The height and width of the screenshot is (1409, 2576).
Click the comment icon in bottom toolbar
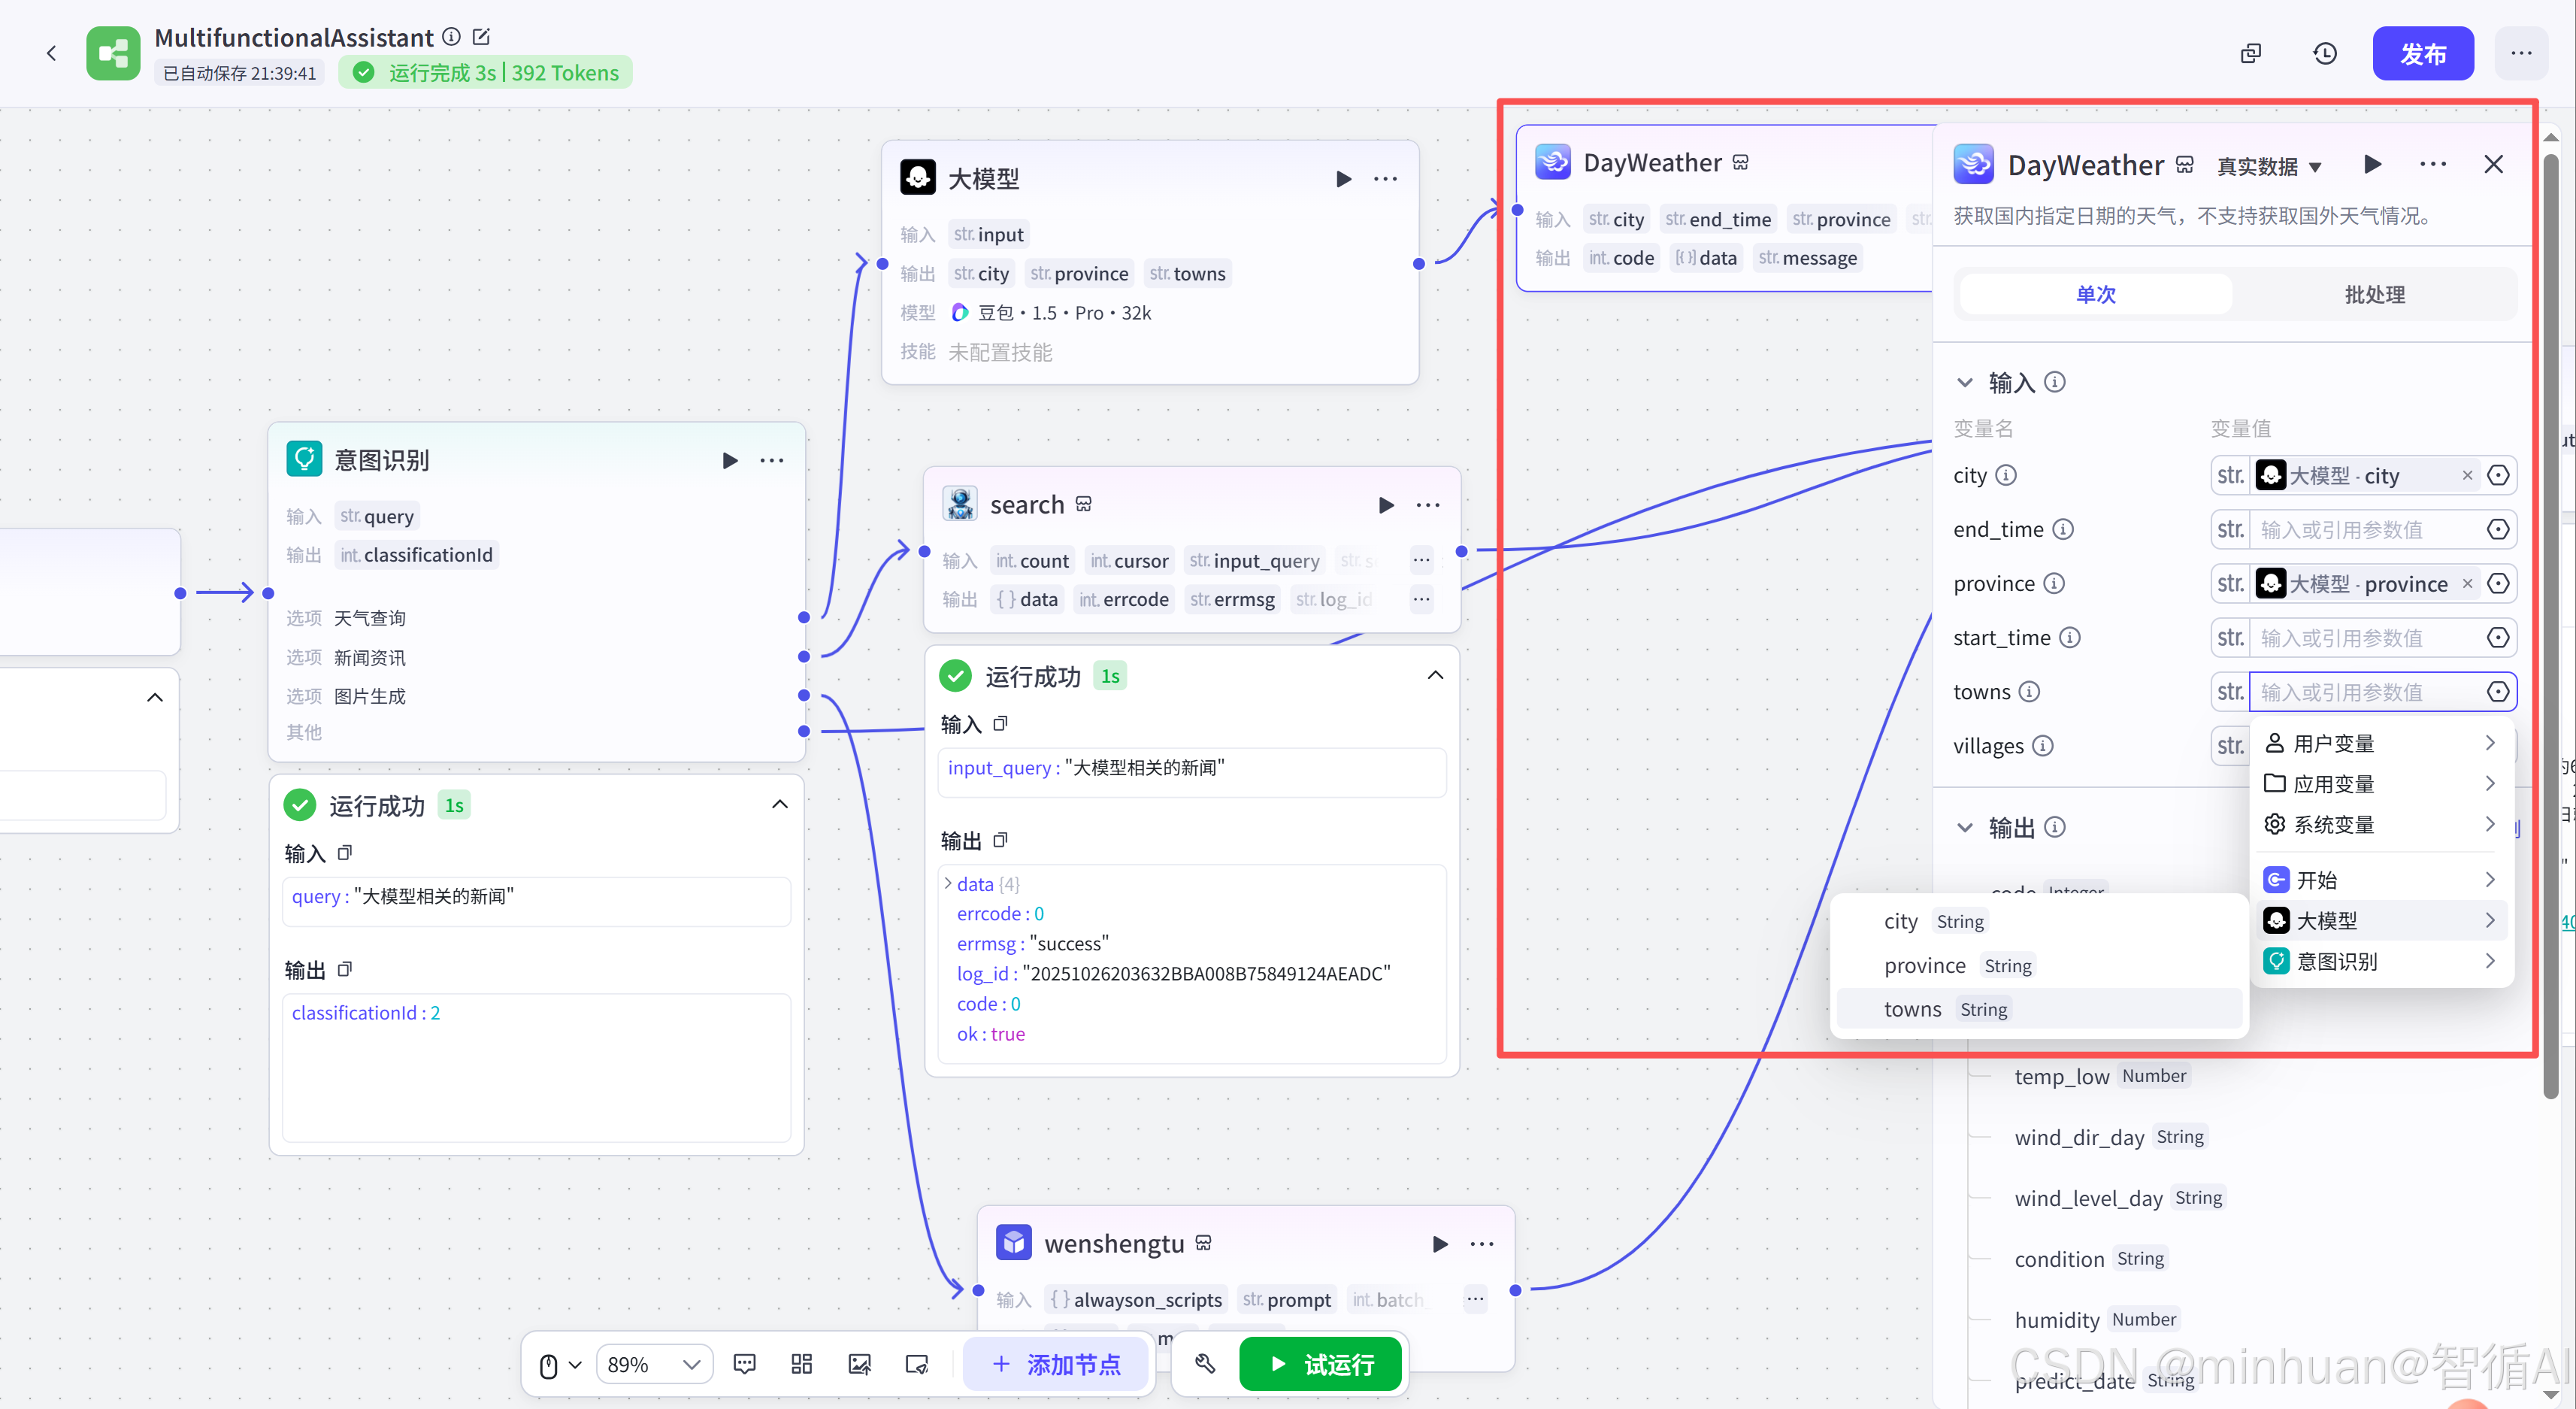744,1364
